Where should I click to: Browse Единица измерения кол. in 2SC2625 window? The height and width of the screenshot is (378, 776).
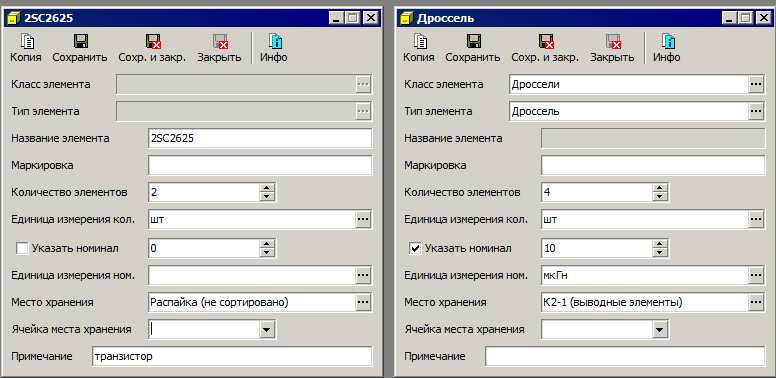[363, 219]
